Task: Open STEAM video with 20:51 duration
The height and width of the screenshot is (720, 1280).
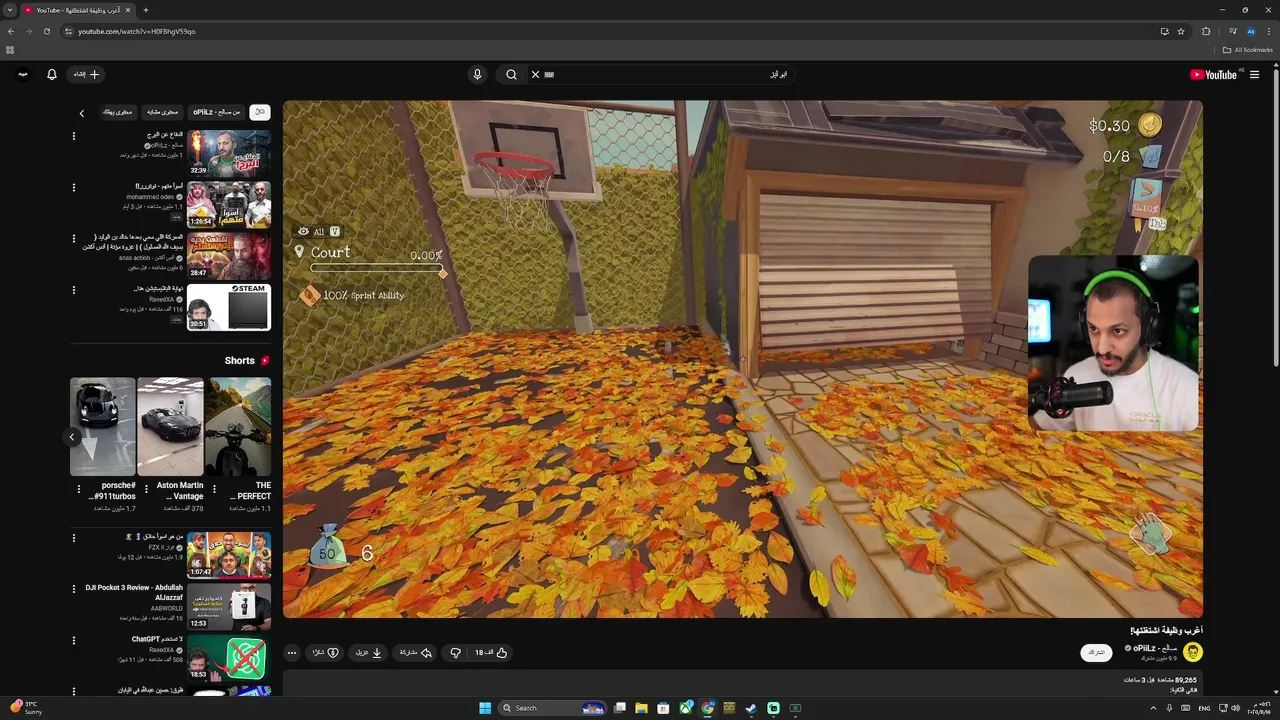Action: 228,306
